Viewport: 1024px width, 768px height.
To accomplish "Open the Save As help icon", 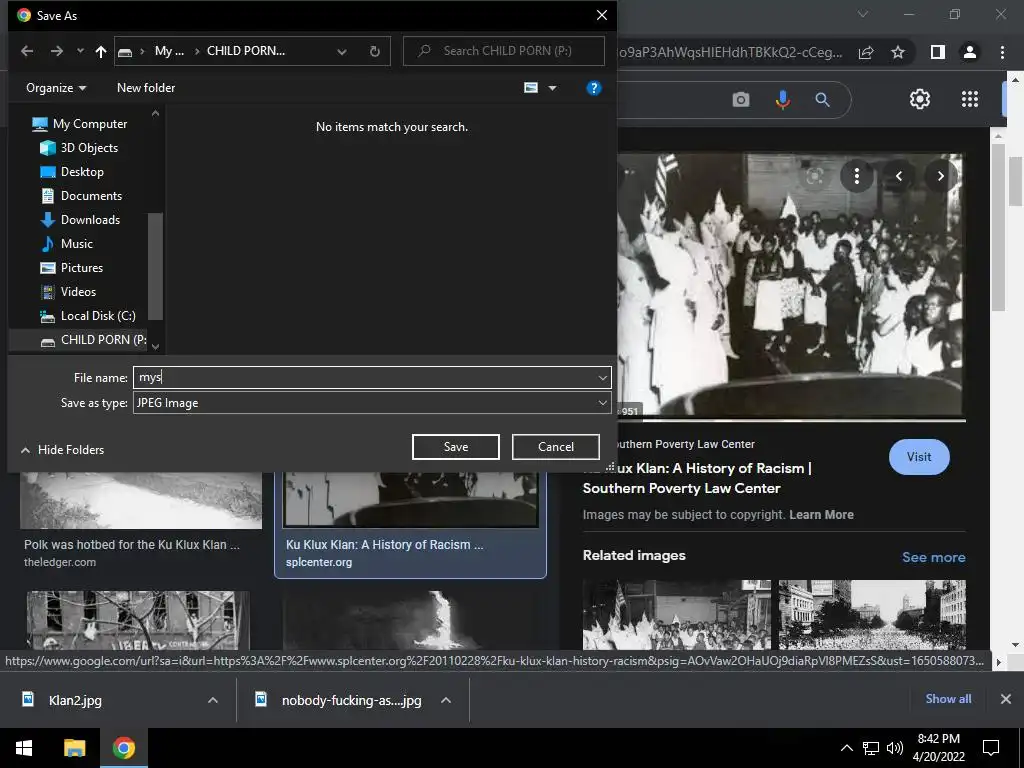I will coord(594,88).
